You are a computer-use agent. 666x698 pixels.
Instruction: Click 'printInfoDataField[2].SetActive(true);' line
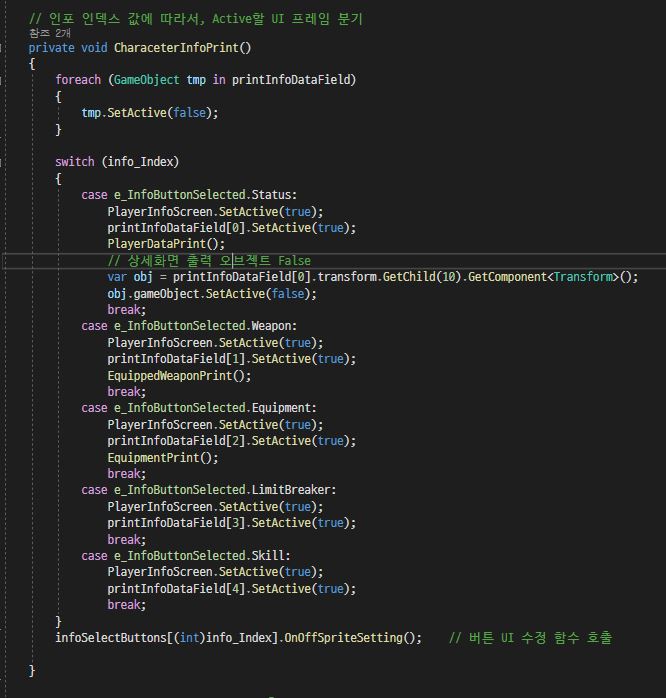(x=231, y=440)
